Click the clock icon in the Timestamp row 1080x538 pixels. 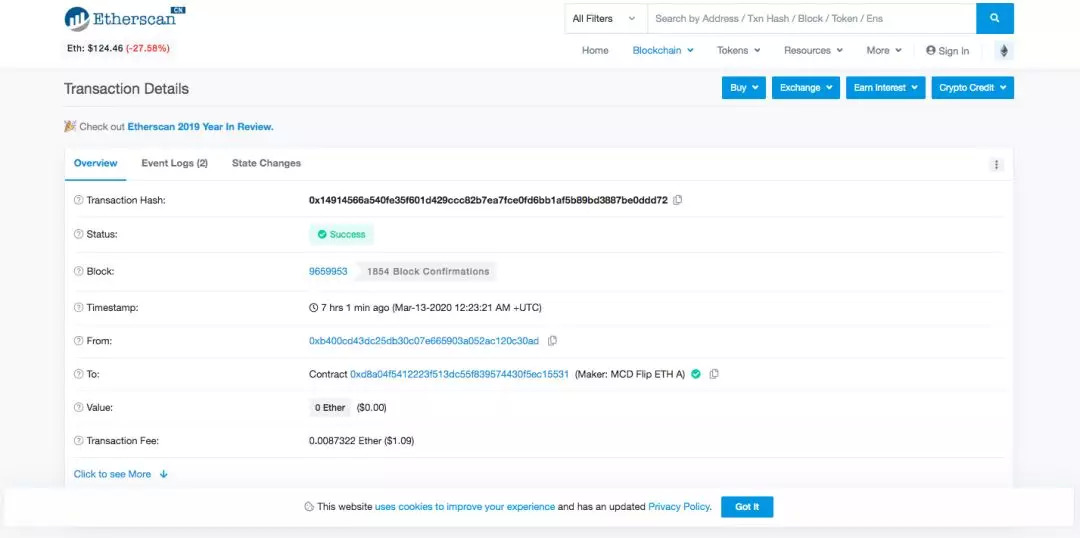313,308
